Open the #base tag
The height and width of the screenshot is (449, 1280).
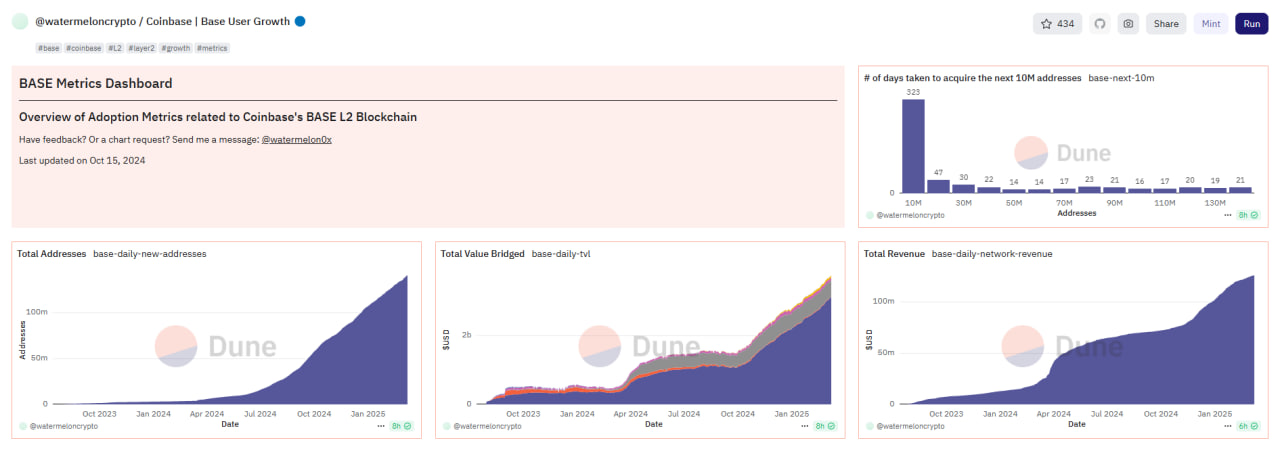point(49,47)
